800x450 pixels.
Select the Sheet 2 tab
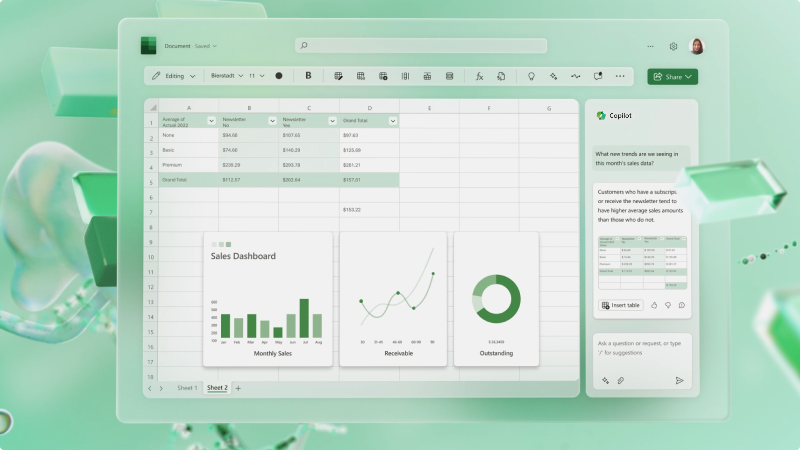point(217,387)
